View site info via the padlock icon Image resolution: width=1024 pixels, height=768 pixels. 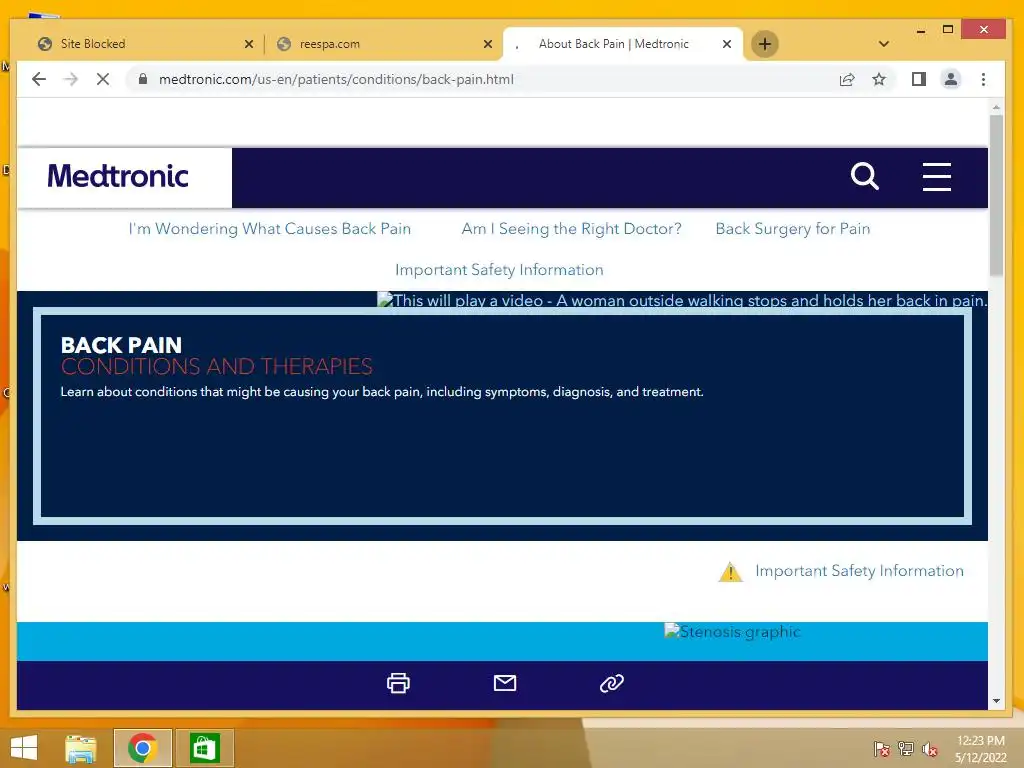142,80
